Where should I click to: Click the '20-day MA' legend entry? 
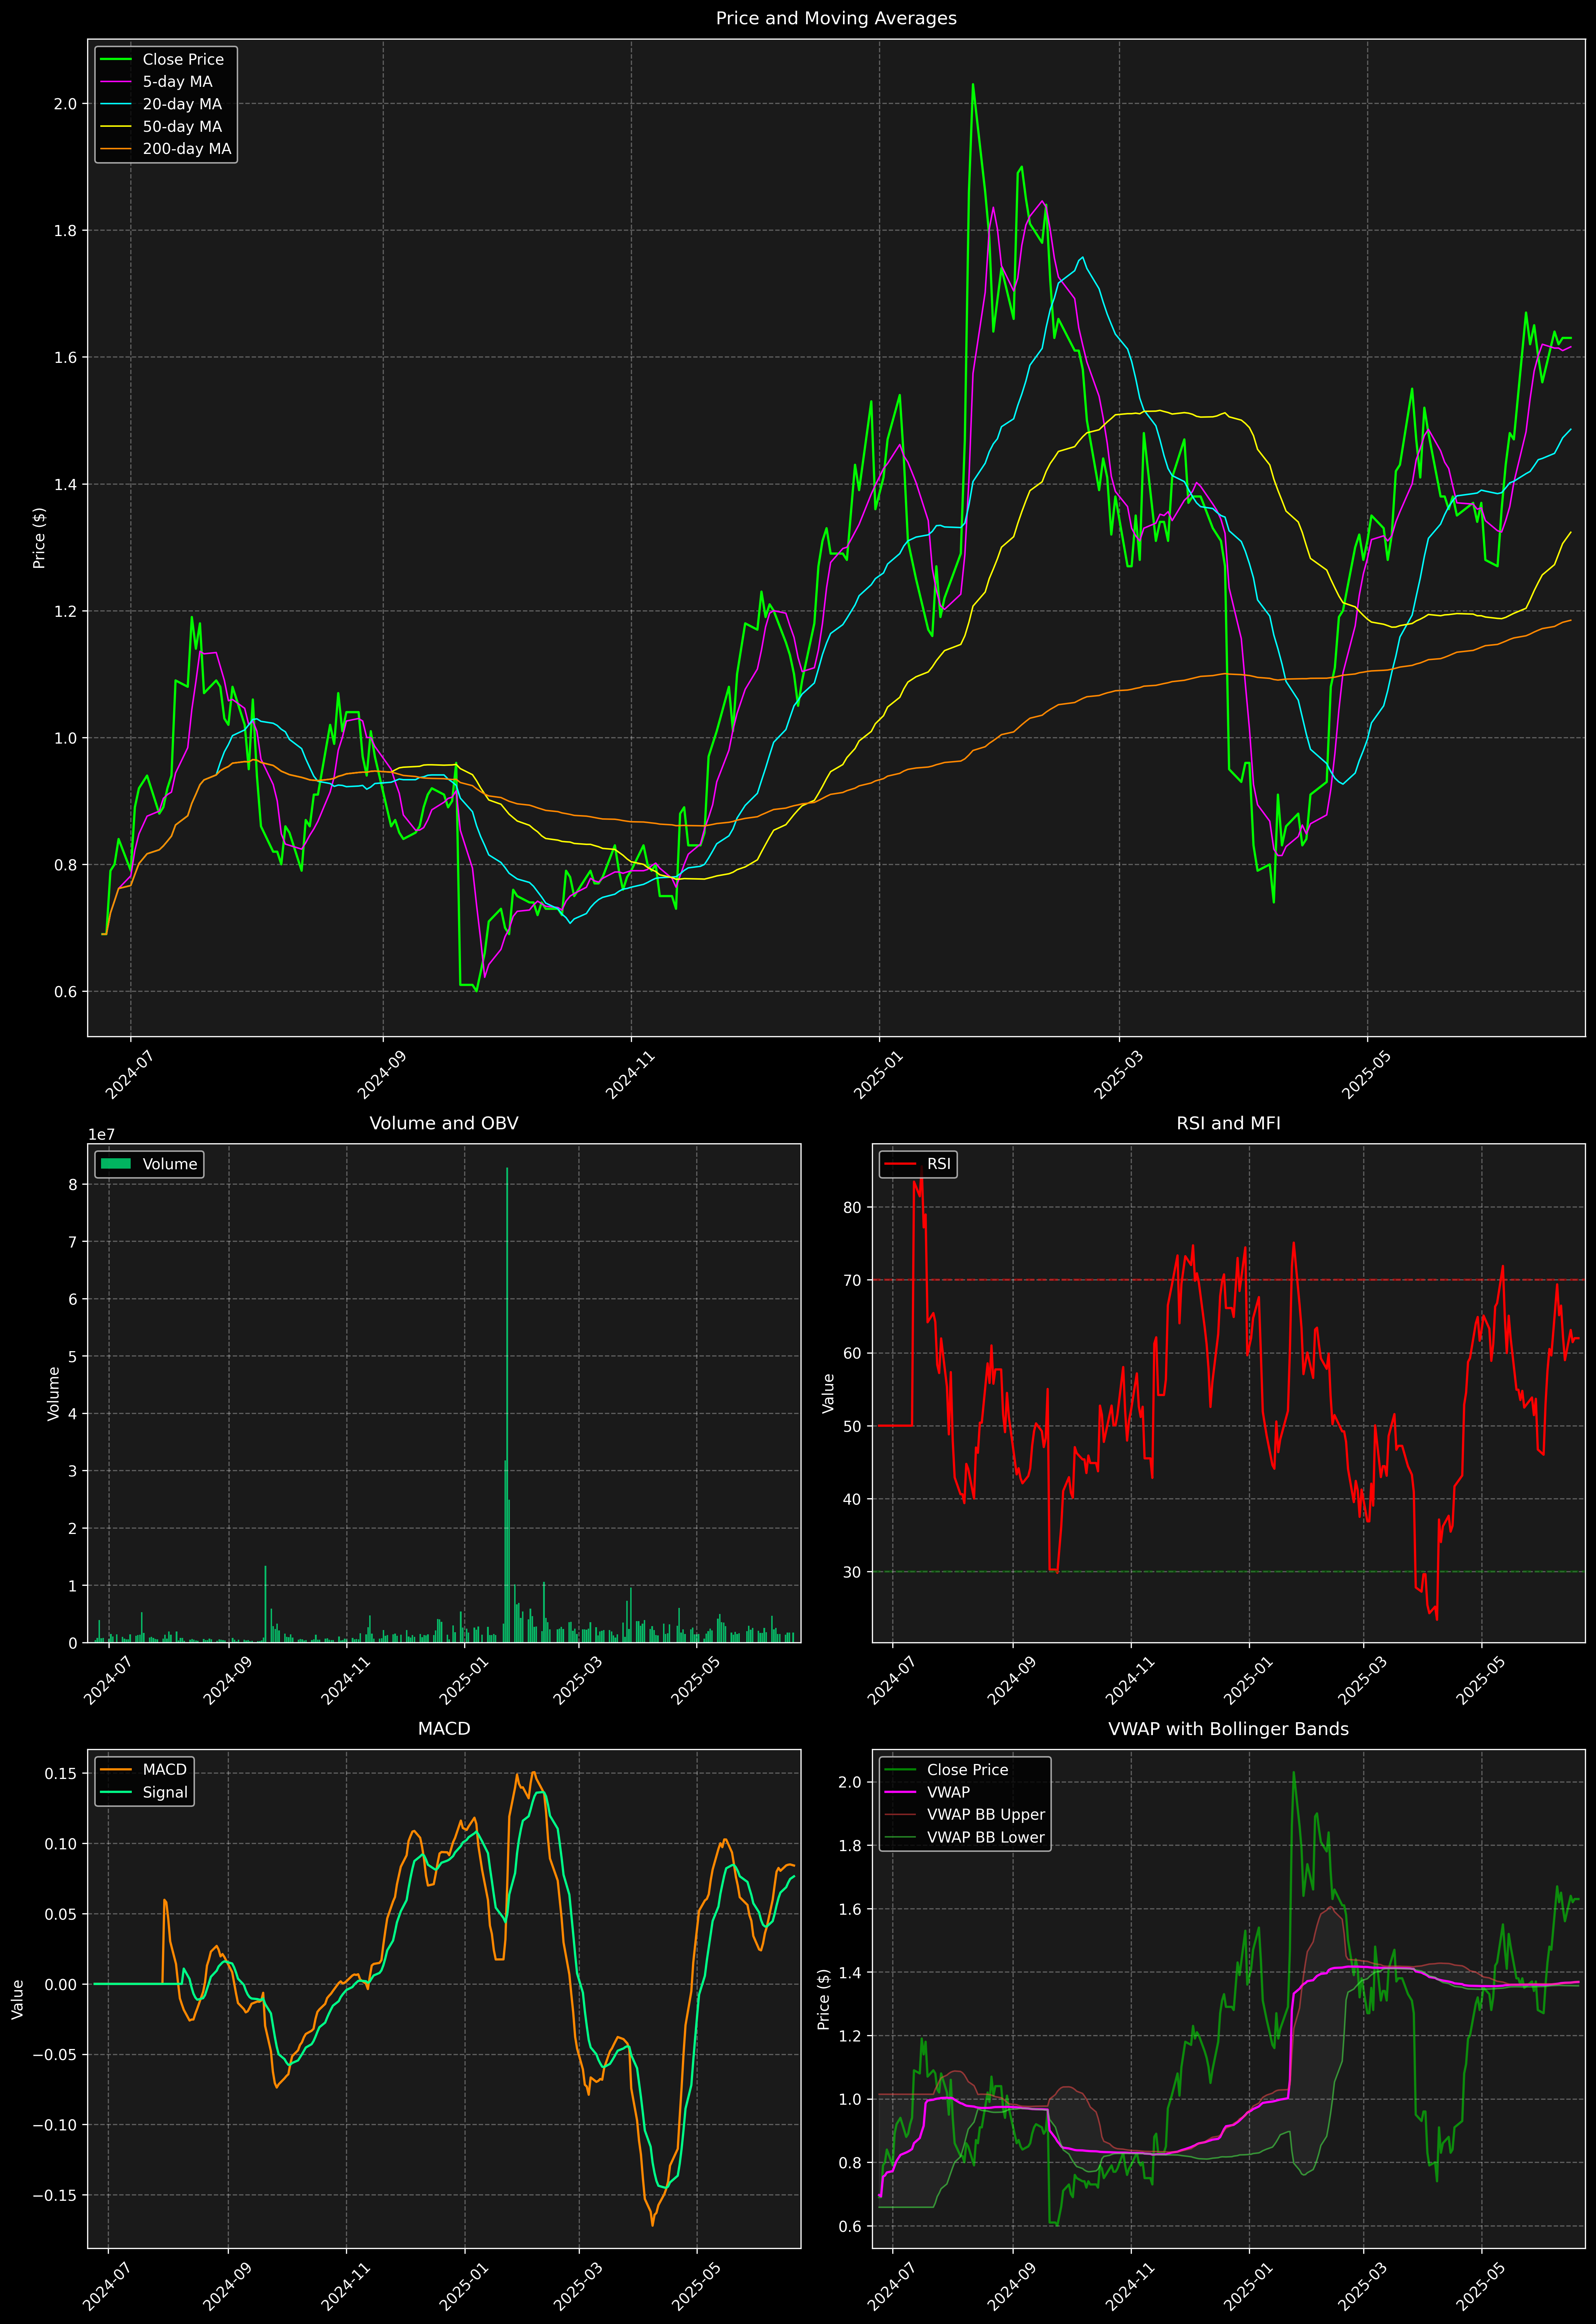click(x=182, y=104)
